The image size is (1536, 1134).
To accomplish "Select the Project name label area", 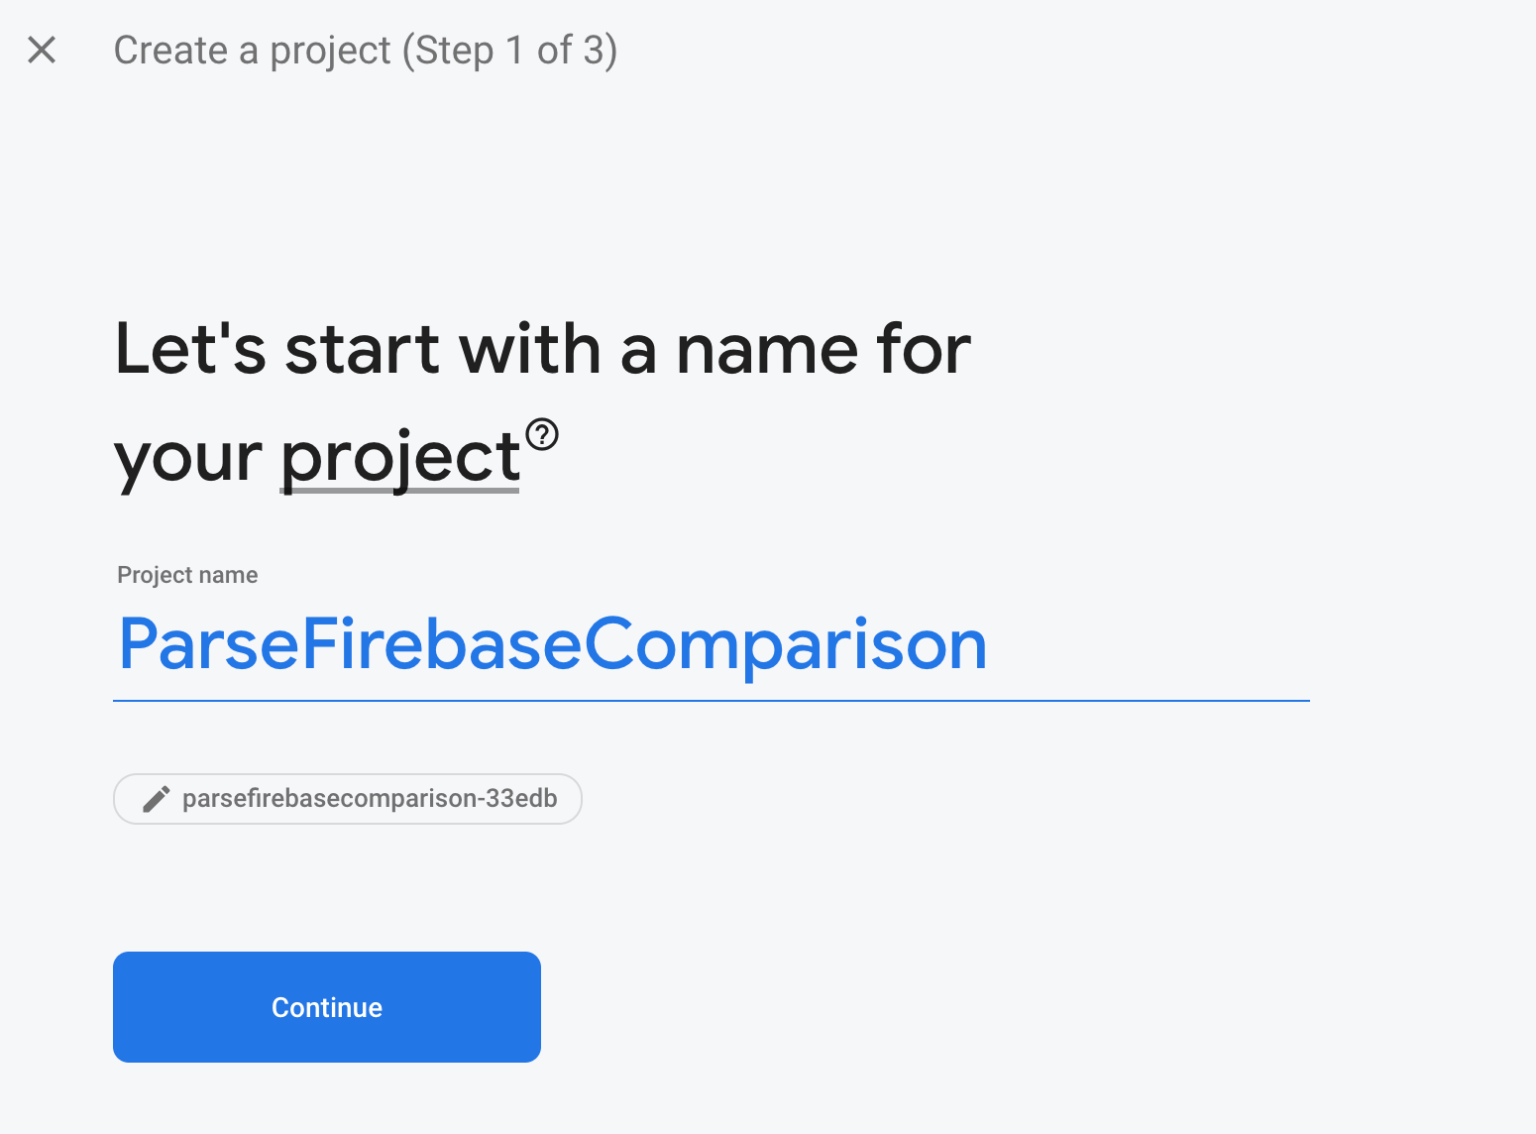I will [187, 574].
